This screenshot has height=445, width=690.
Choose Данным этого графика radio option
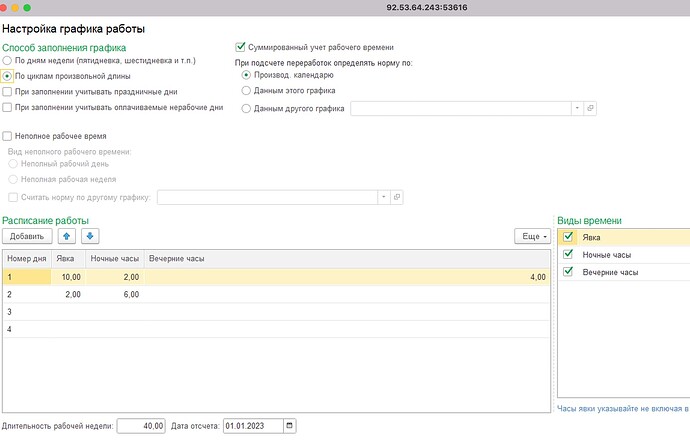246,91
